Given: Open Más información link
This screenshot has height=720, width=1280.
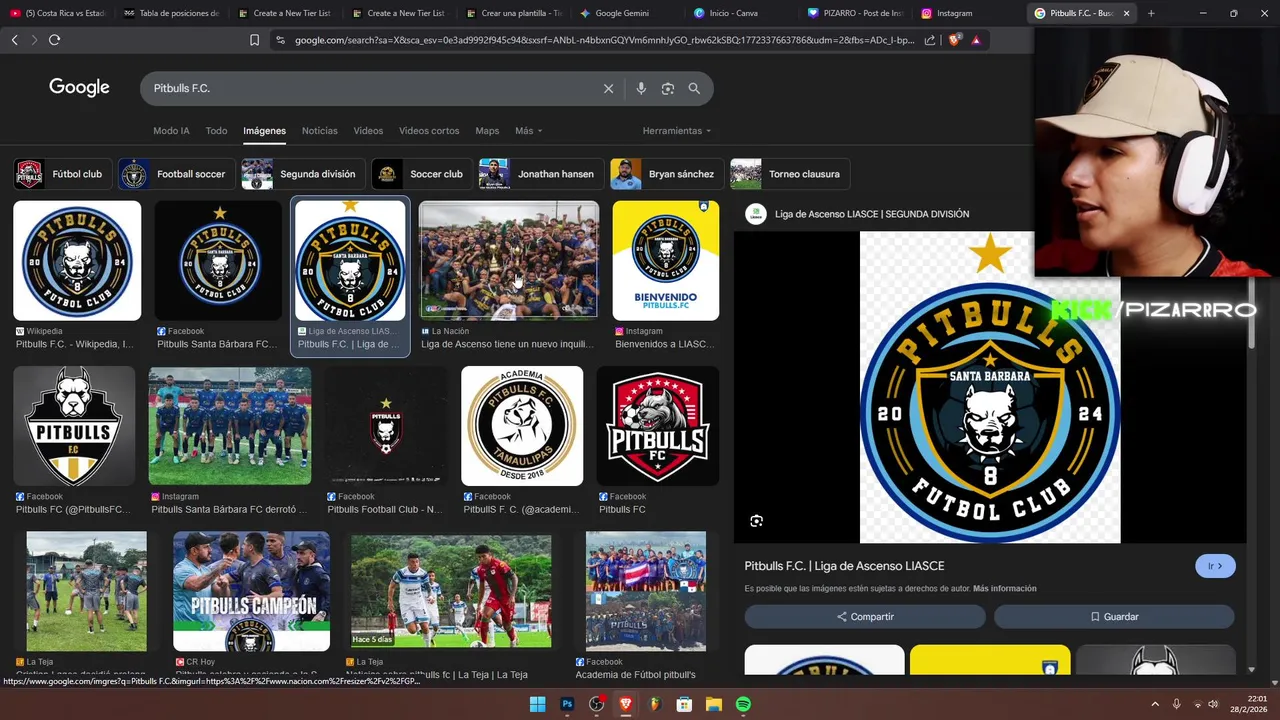Looking at the screenshot, I should tap(1004, 589).
